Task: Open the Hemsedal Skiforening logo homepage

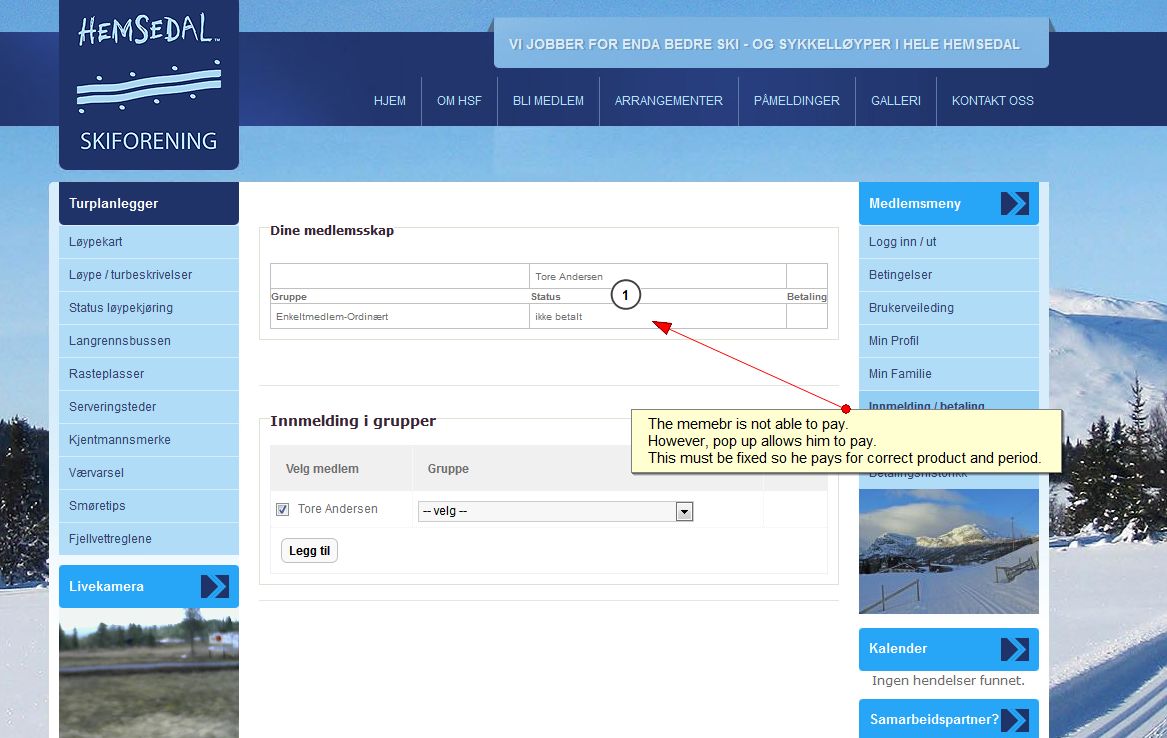Action: pos(149,83)
